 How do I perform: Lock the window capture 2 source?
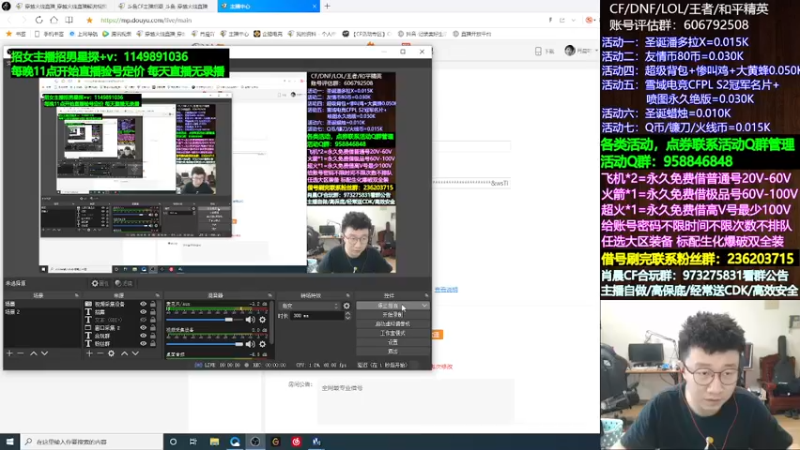pyautogui.click(x=153, y=328)
